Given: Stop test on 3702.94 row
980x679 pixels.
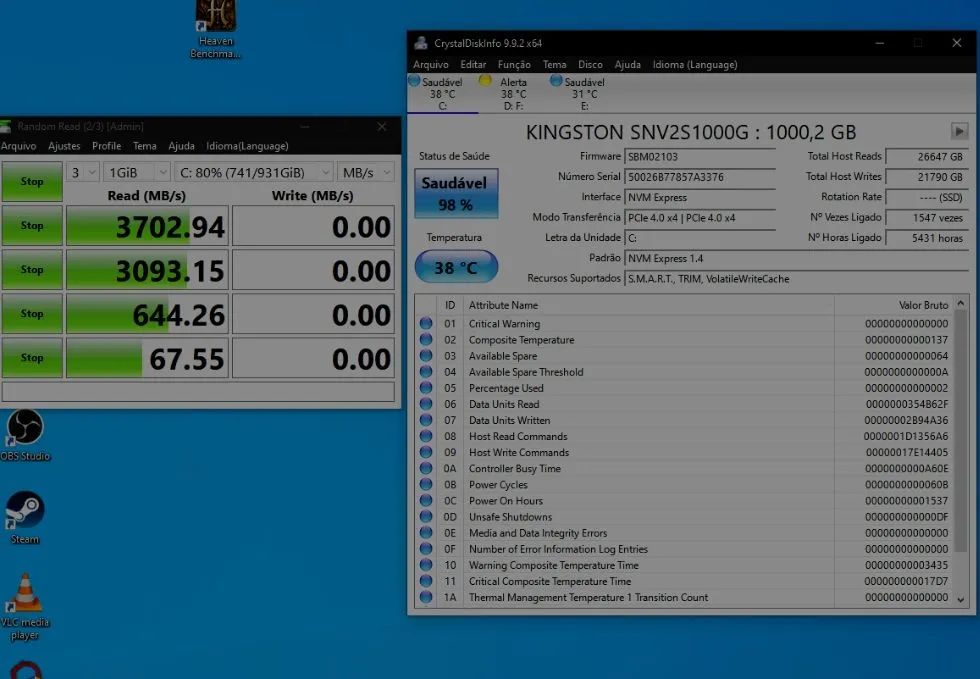Looking at the screenshot, I should tap(32, 226).
